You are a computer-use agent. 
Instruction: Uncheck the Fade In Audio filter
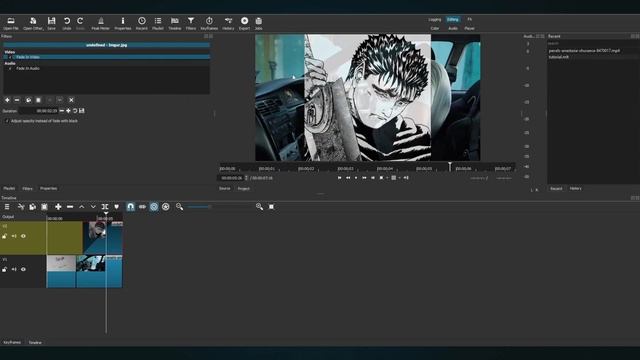click(x=10, y=69)
